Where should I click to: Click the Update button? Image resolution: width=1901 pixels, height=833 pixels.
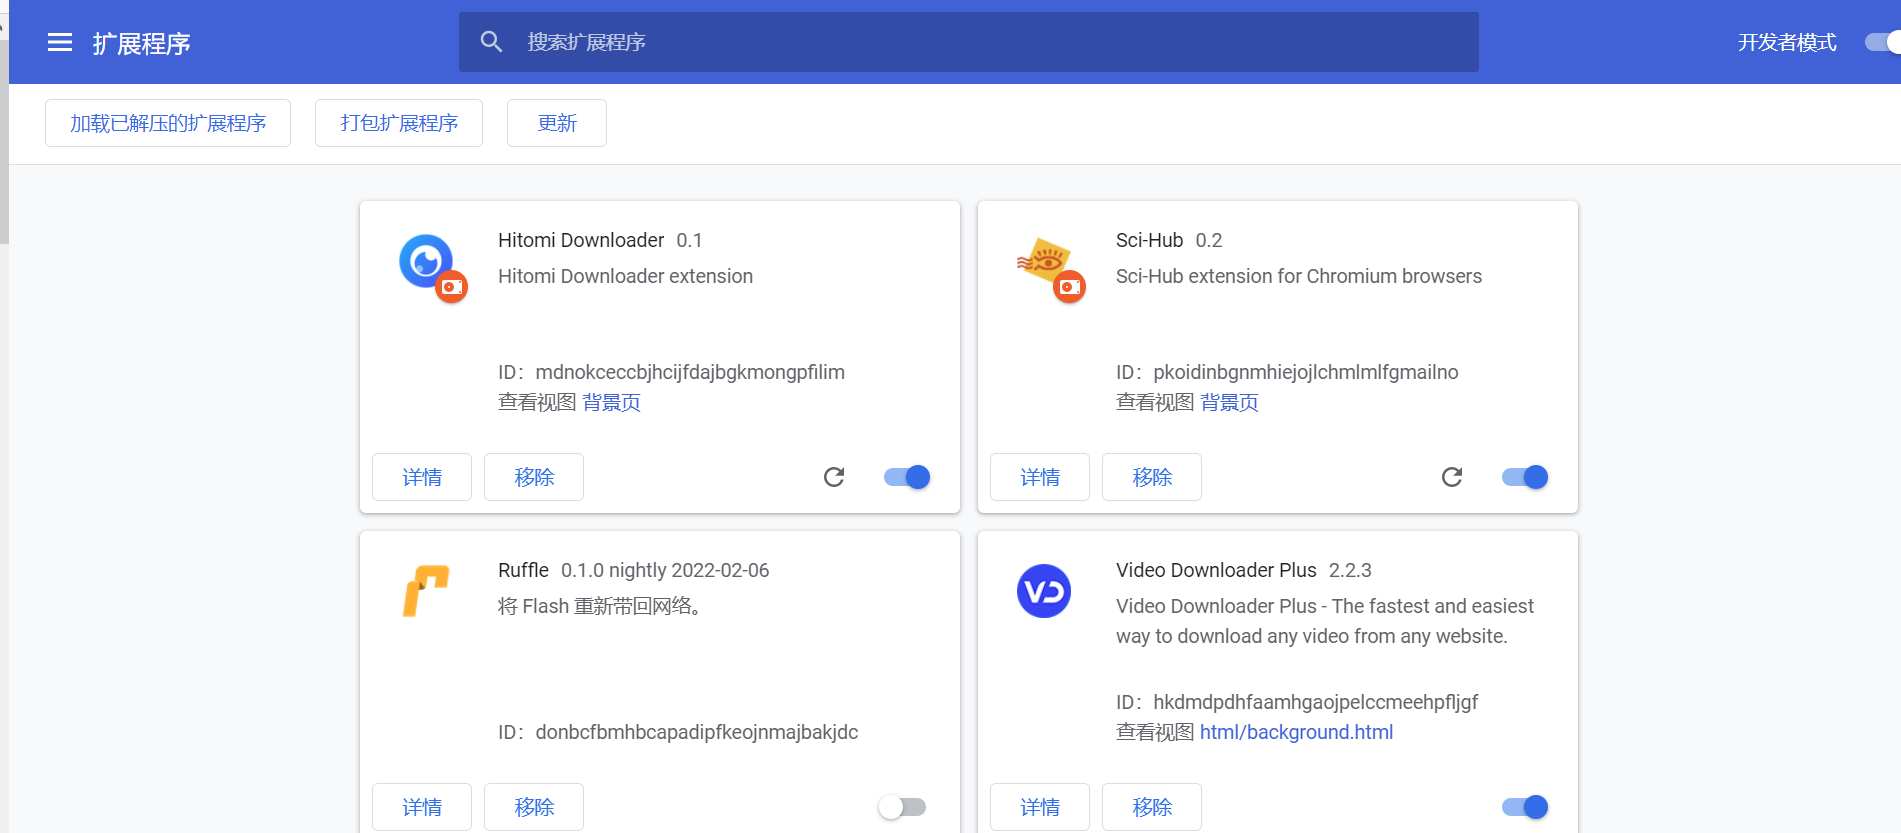(557, 123)
